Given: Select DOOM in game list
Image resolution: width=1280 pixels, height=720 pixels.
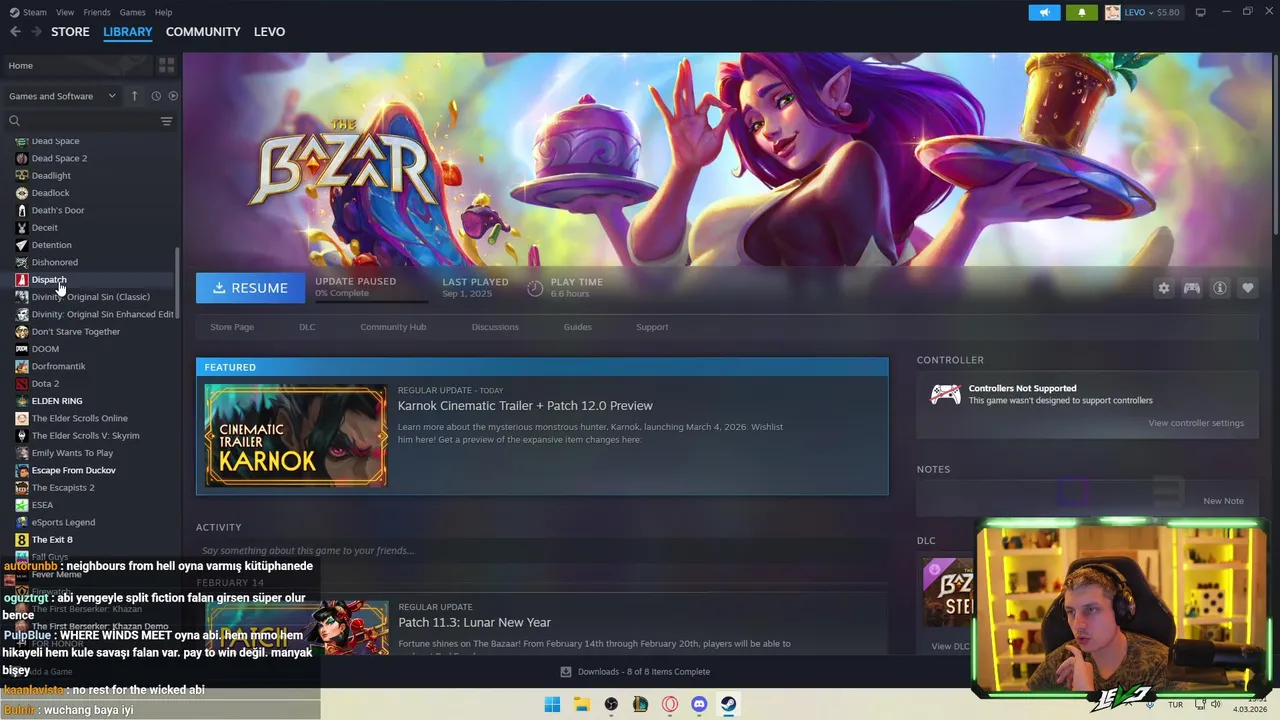Looking at the screenshot, I should 45,349.
